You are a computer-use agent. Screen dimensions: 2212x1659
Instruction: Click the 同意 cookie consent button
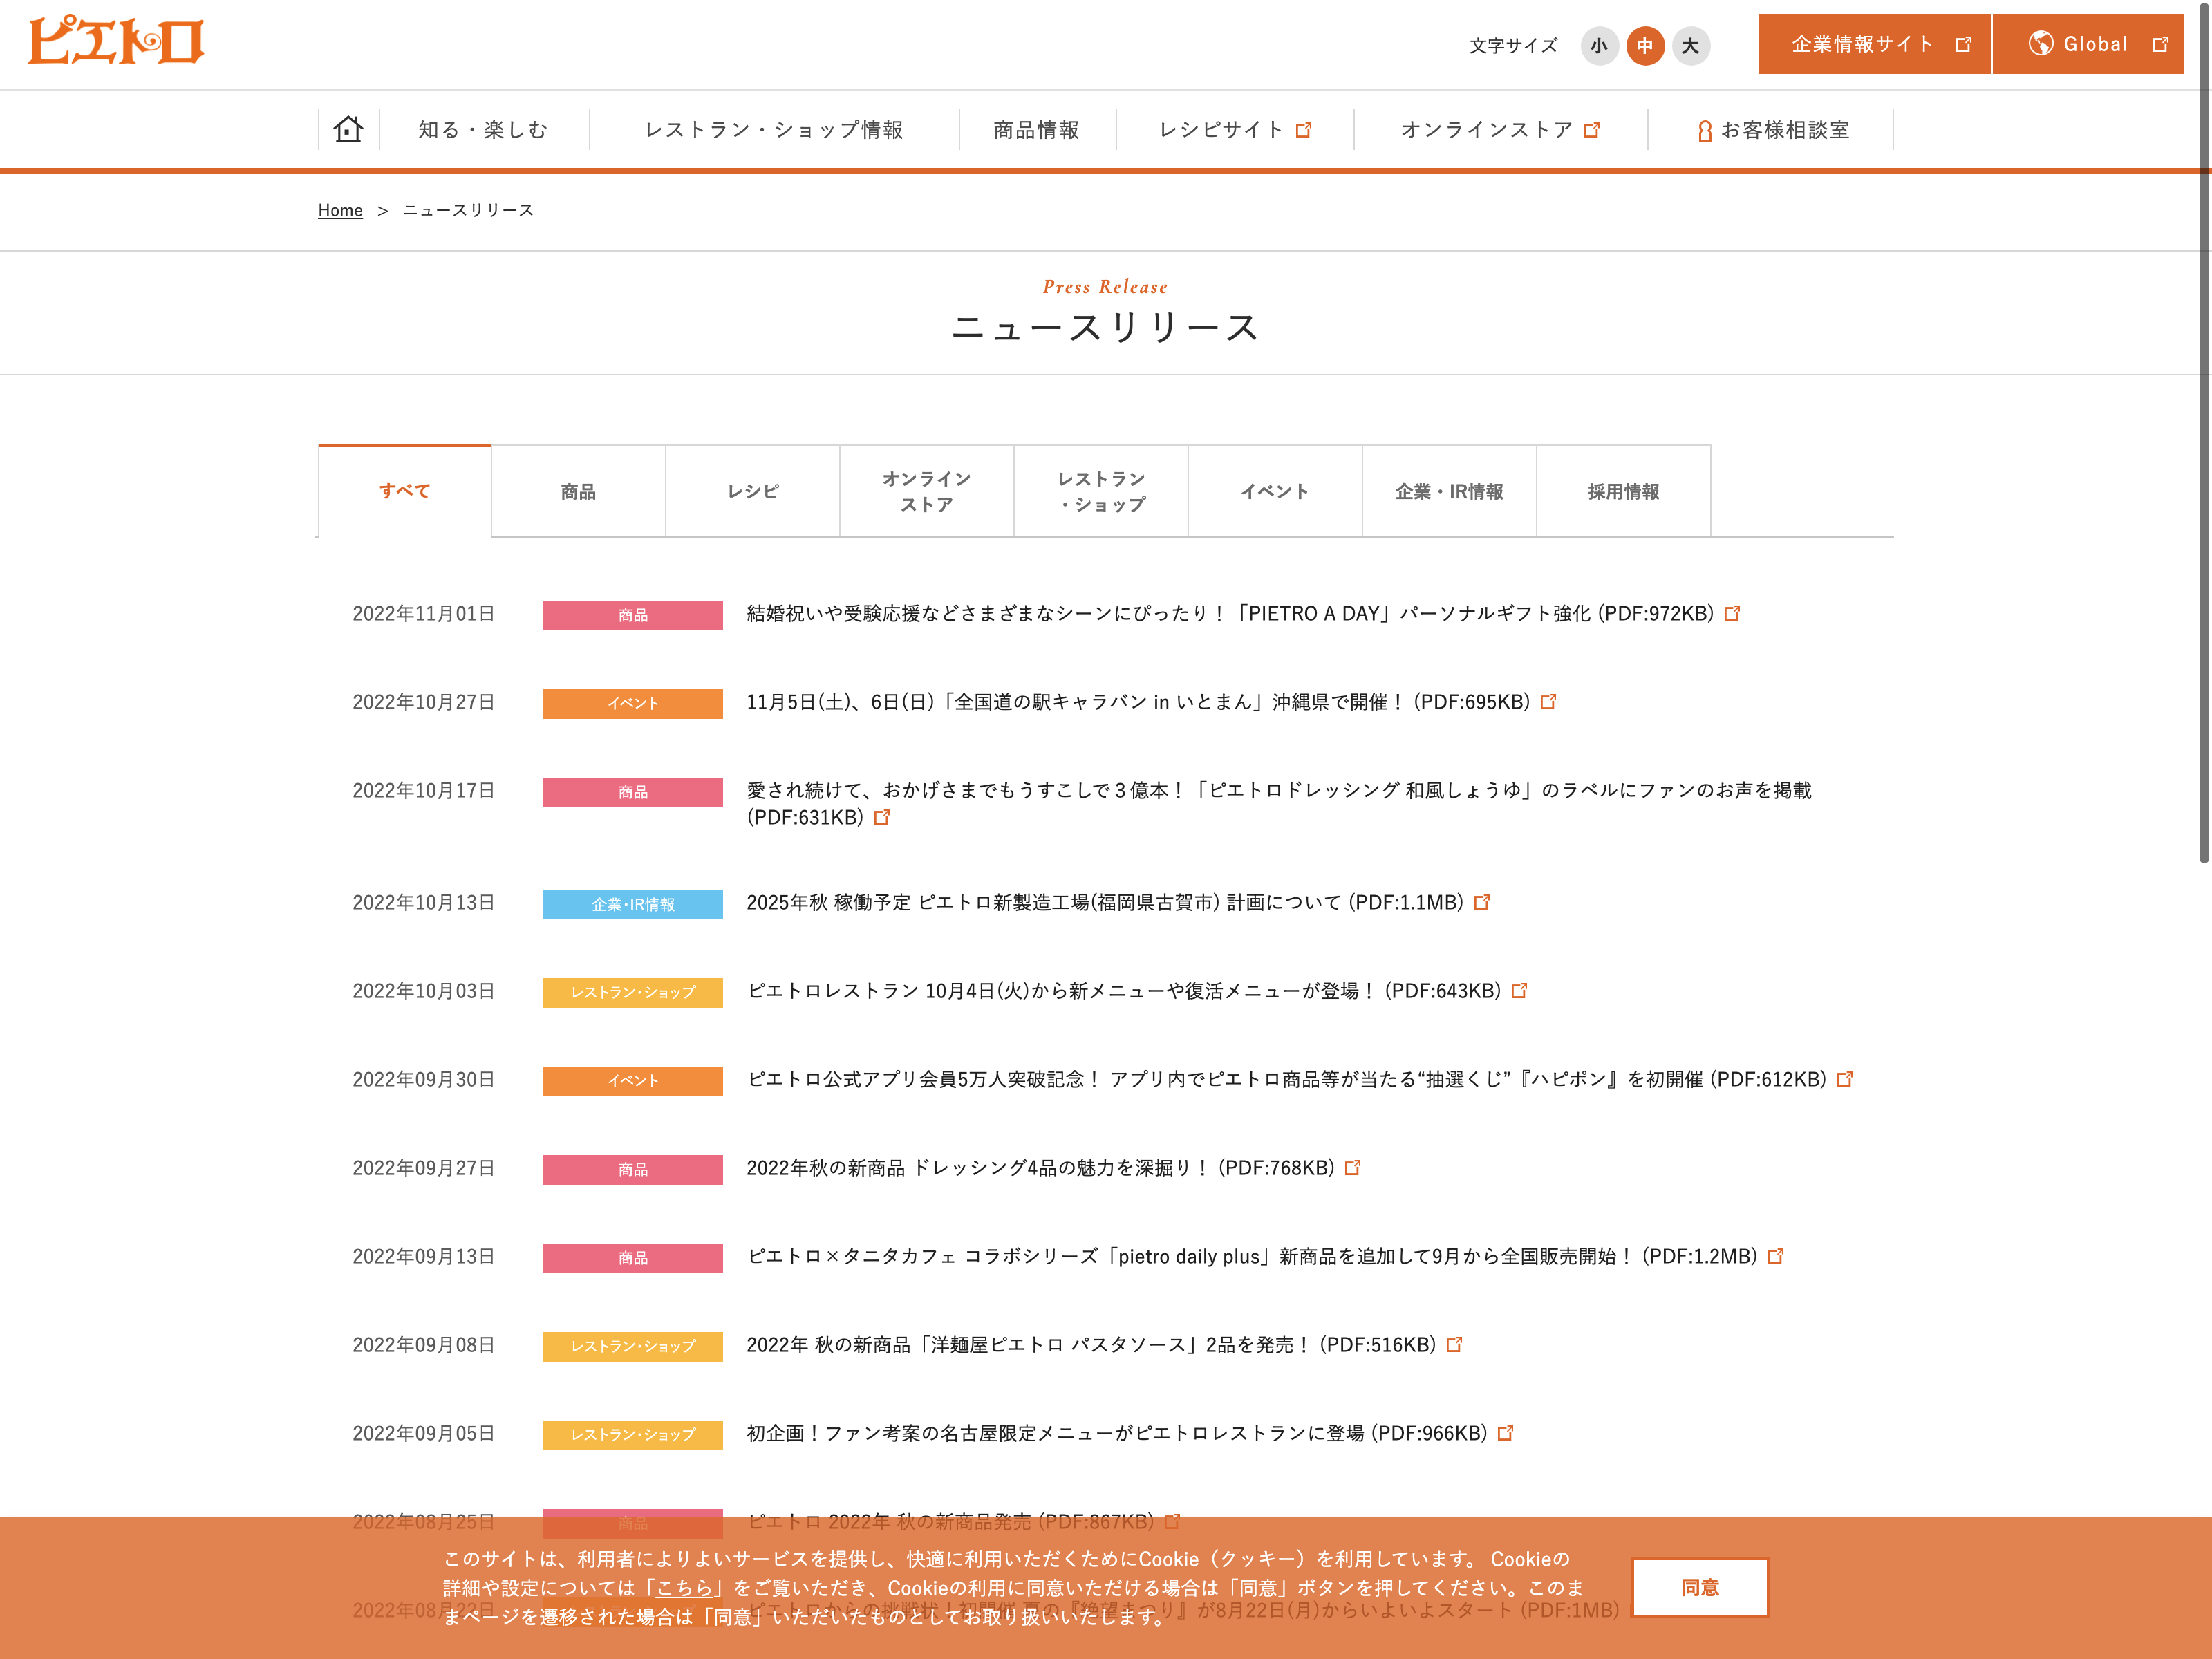pyautogui.click(x=1700, y=1587)
